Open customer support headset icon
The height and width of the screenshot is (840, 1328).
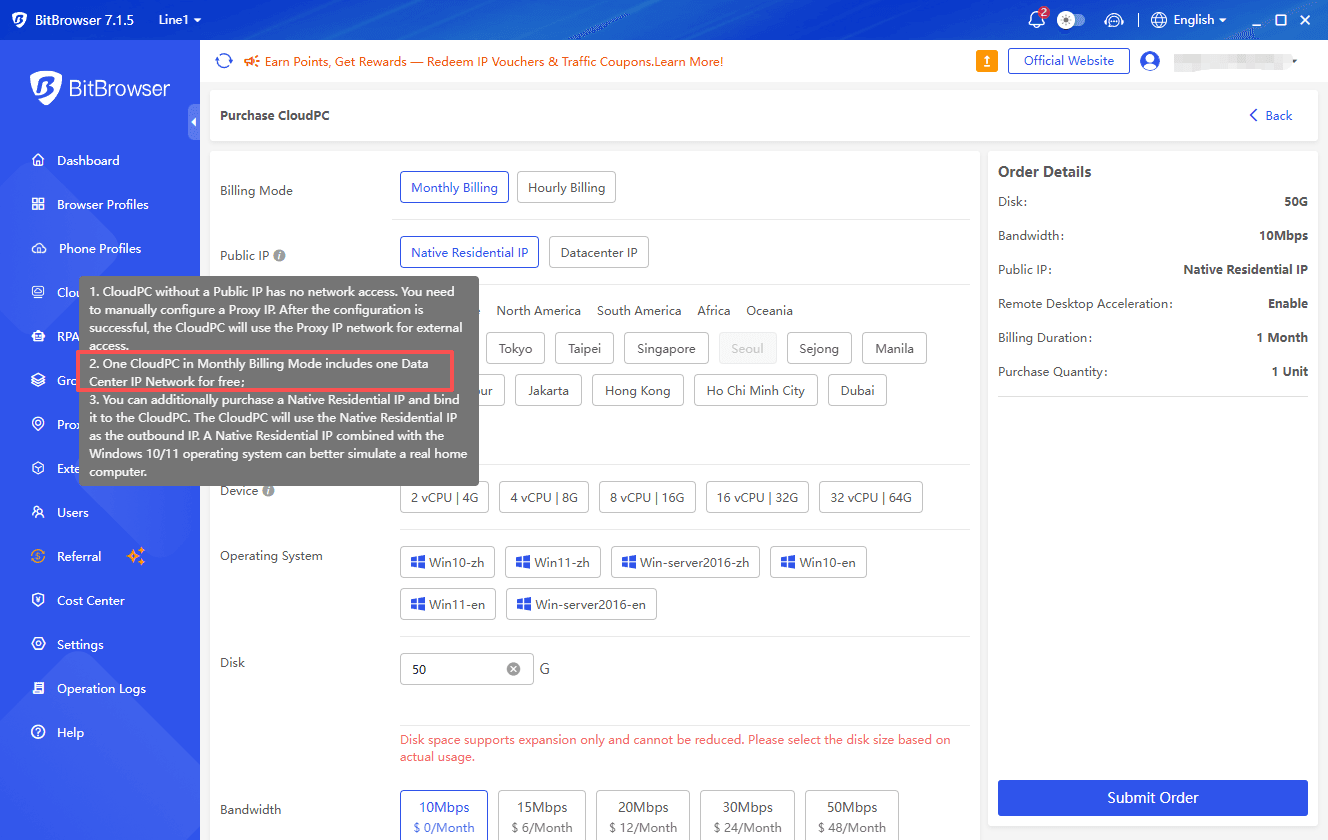point(1115,20)
